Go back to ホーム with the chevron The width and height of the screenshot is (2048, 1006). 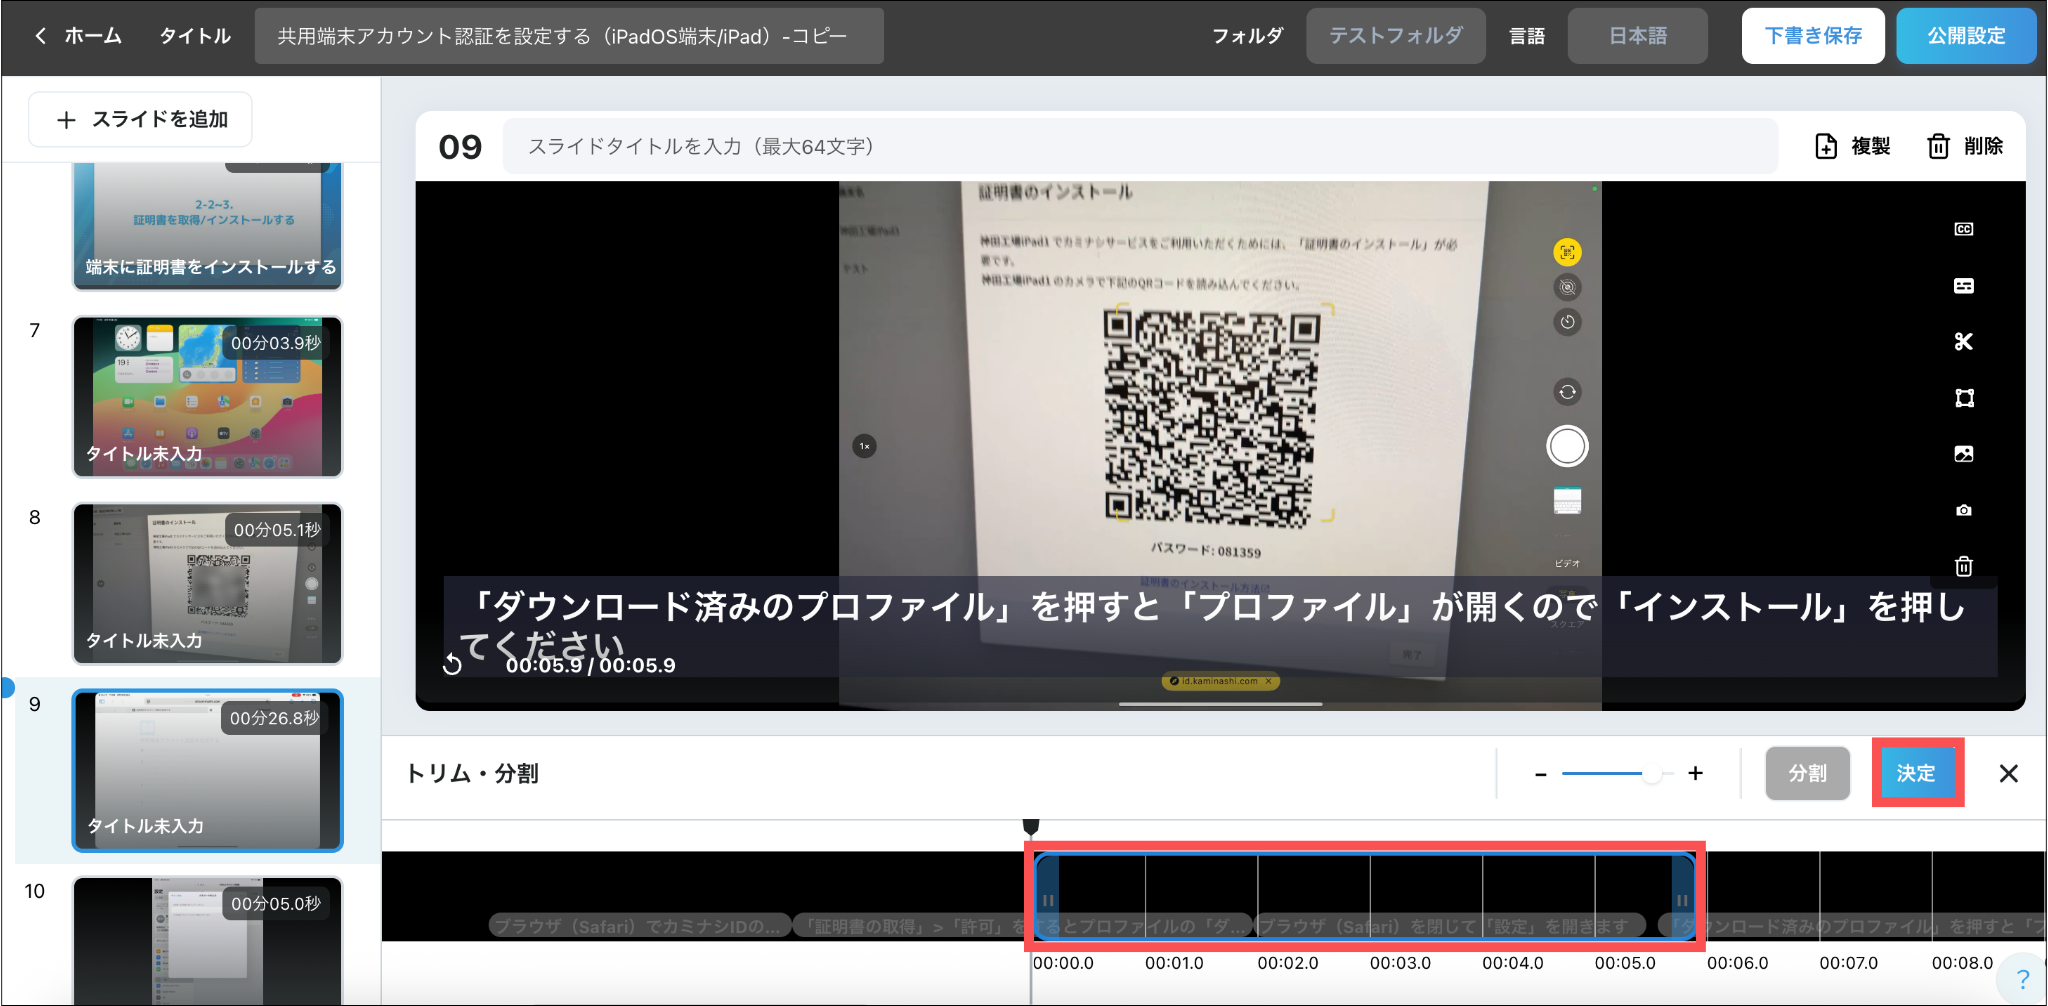(x=40, y=36)
